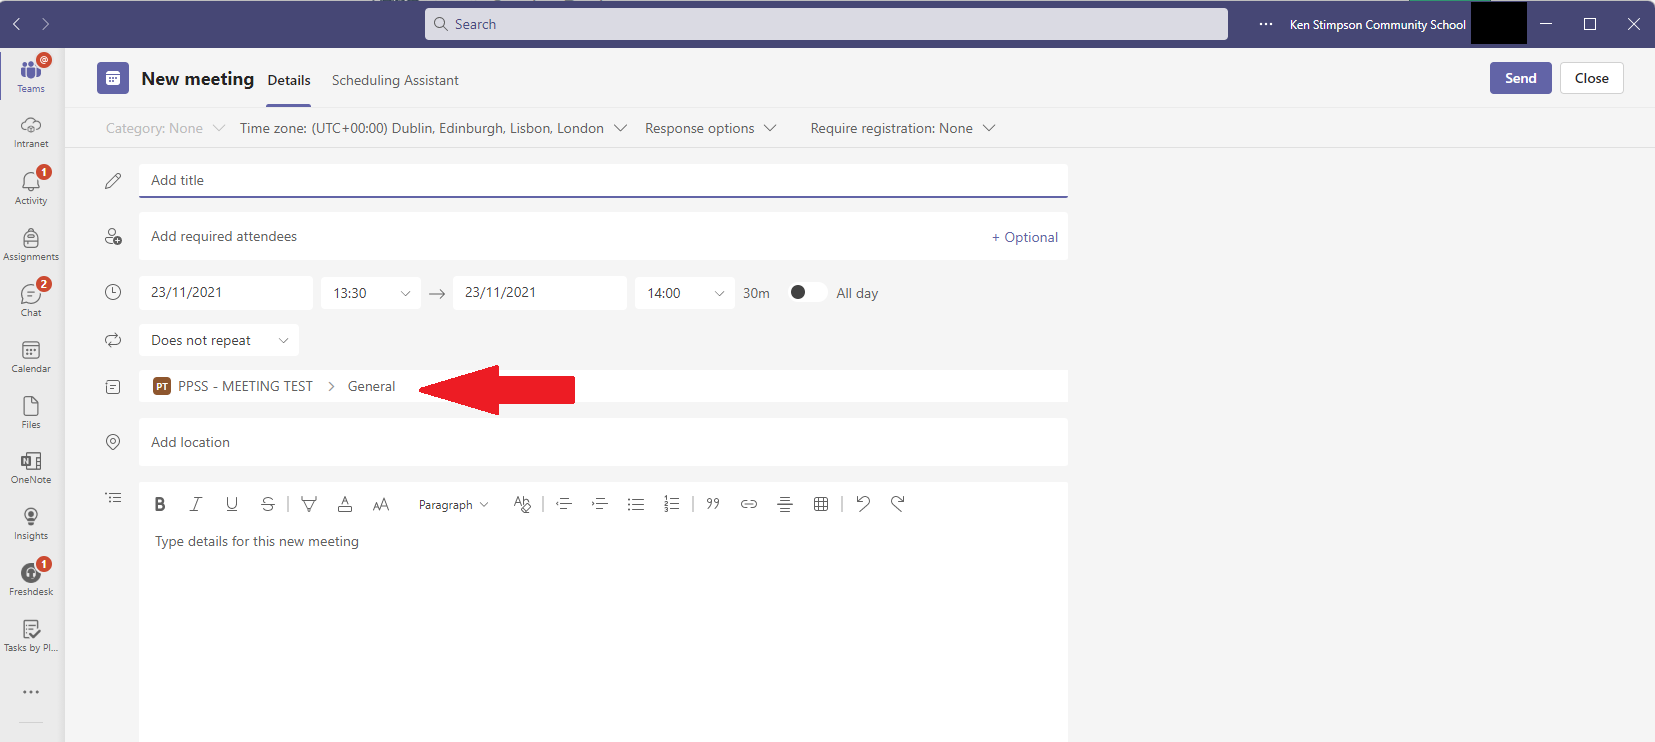Change the Time zone dropdown
The width and height of the screenshot is (1655, 742).
tap(433, 128)
